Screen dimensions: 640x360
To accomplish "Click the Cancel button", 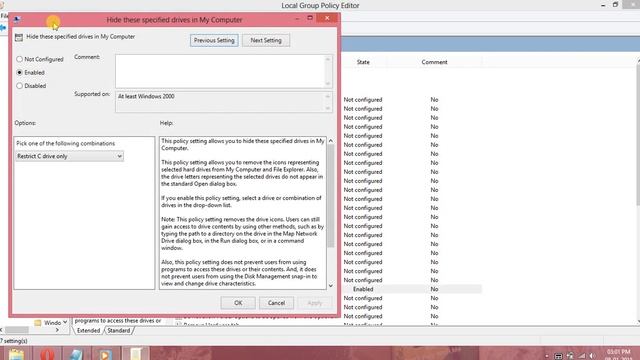I will pos(276,303).
